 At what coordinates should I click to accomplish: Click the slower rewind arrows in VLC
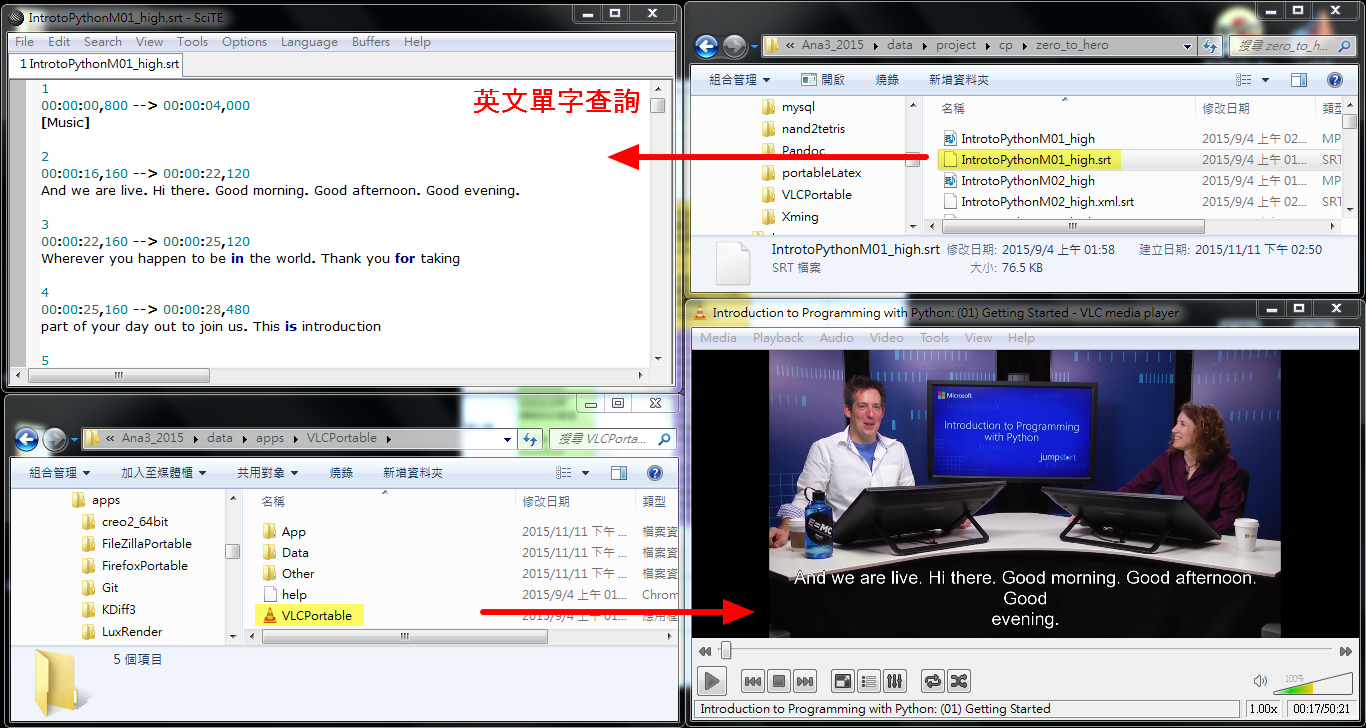(705, 651)
